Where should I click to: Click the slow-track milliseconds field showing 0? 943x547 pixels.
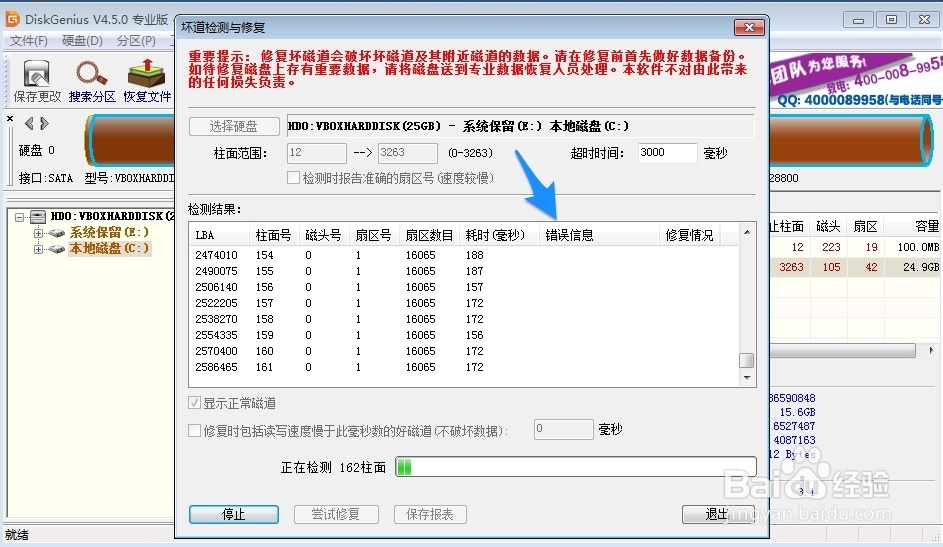(564, 429)
